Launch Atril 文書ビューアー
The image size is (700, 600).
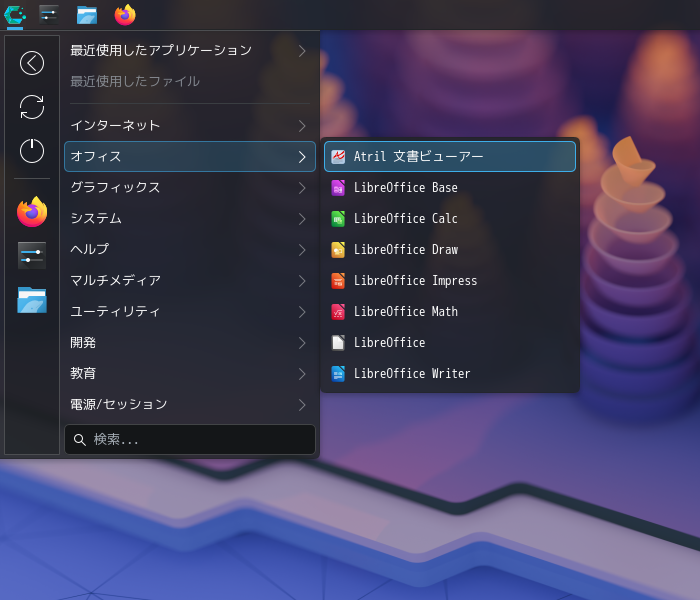click(x=450, y=157)
